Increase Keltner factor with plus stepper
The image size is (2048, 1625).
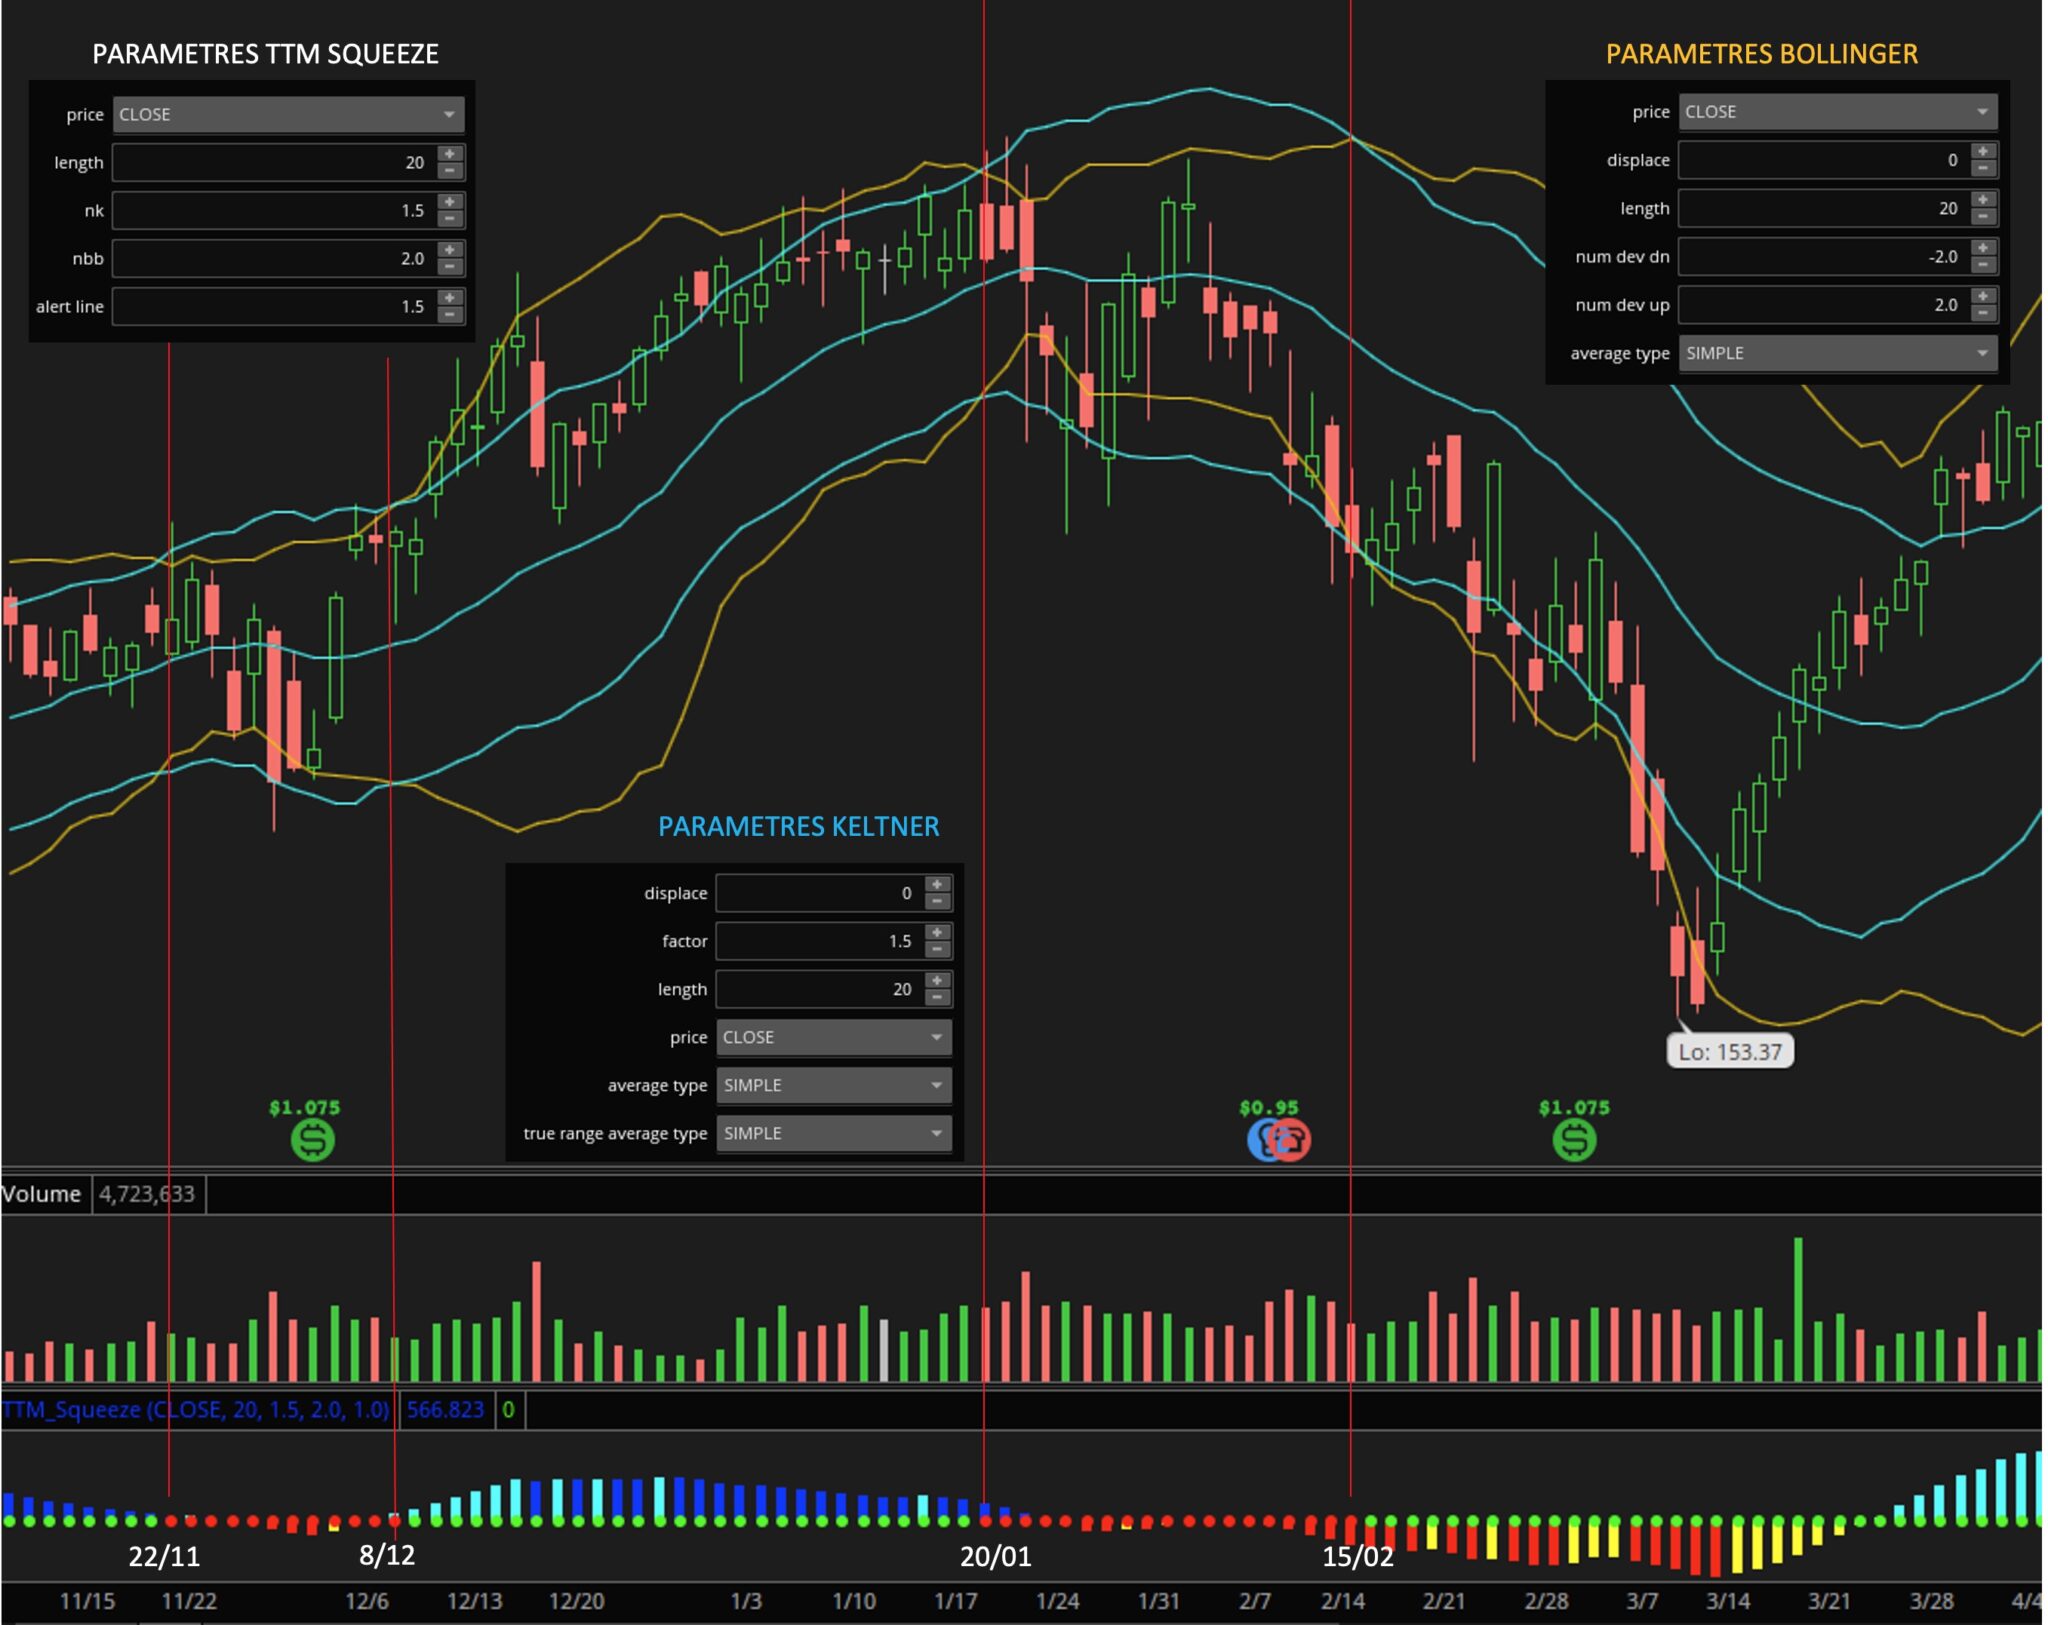pos(936,932)
